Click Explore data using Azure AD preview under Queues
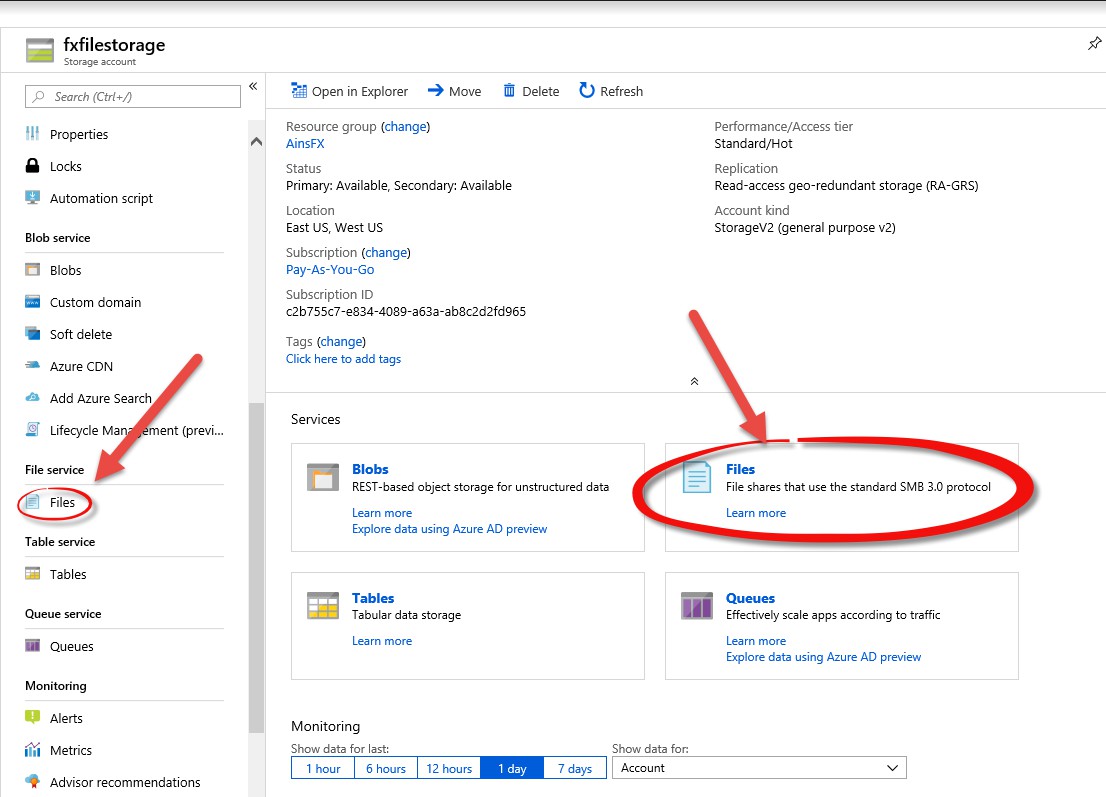1106x797 pixels. click(823, 657)
